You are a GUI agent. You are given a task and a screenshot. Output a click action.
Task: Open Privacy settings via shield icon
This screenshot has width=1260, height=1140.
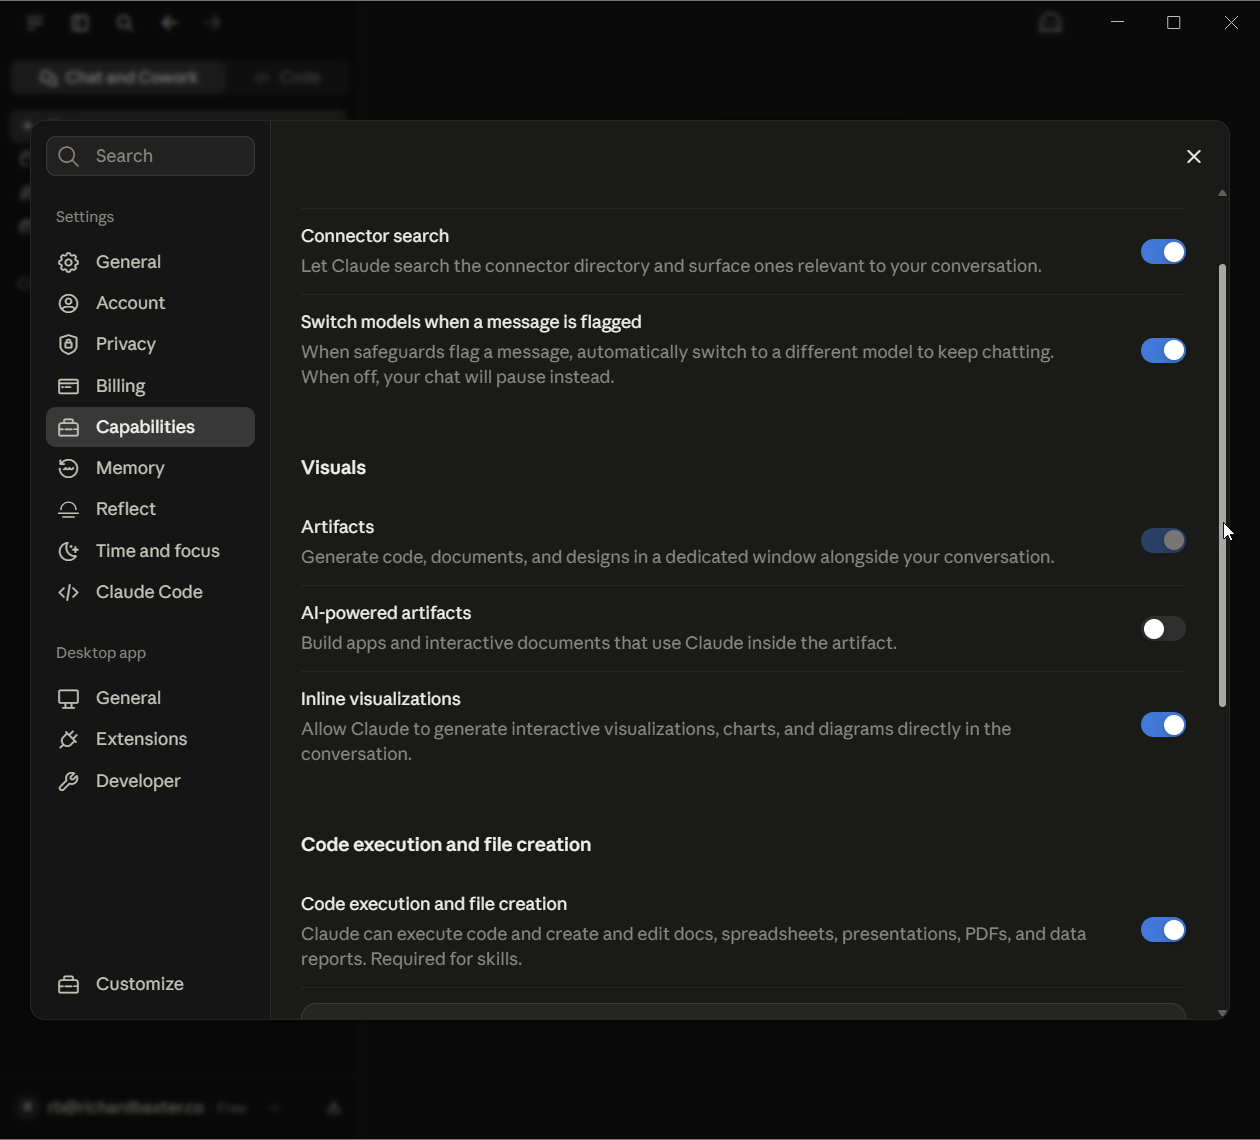point(68,344)
